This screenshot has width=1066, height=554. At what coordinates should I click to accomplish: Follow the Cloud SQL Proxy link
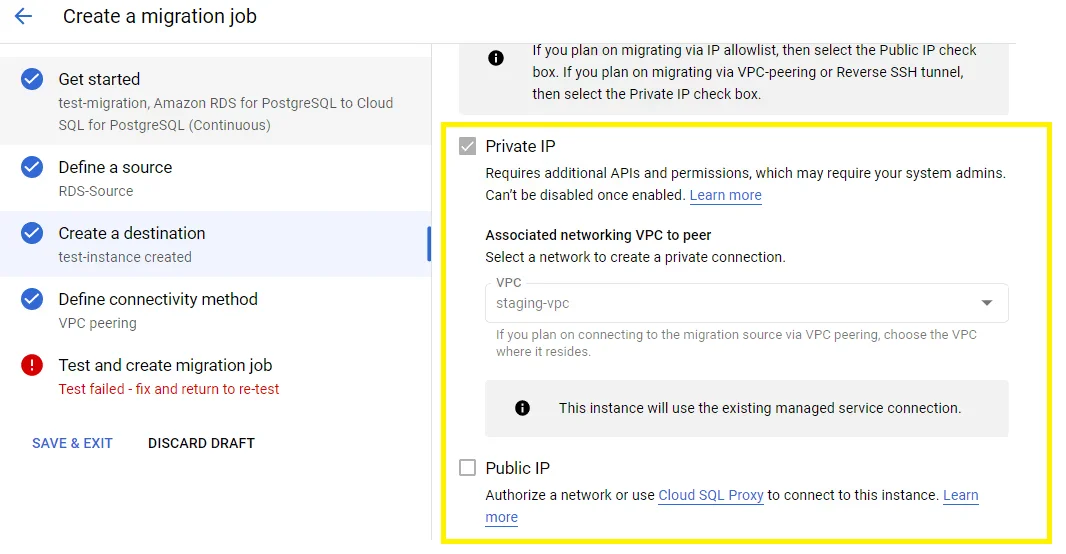[710, 495]
